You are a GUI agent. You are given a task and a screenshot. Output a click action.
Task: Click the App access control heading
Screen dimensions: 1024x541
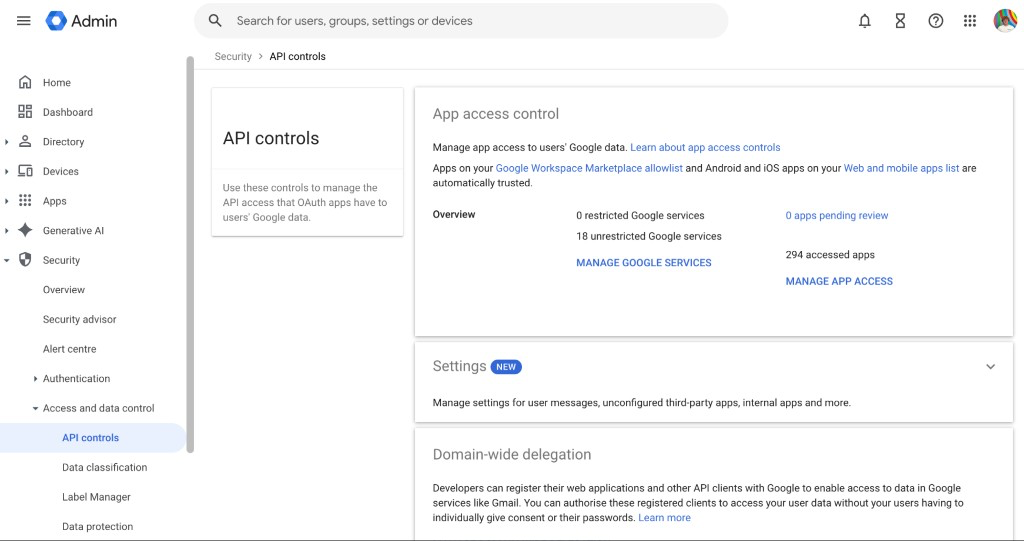(x=496, y=114)
